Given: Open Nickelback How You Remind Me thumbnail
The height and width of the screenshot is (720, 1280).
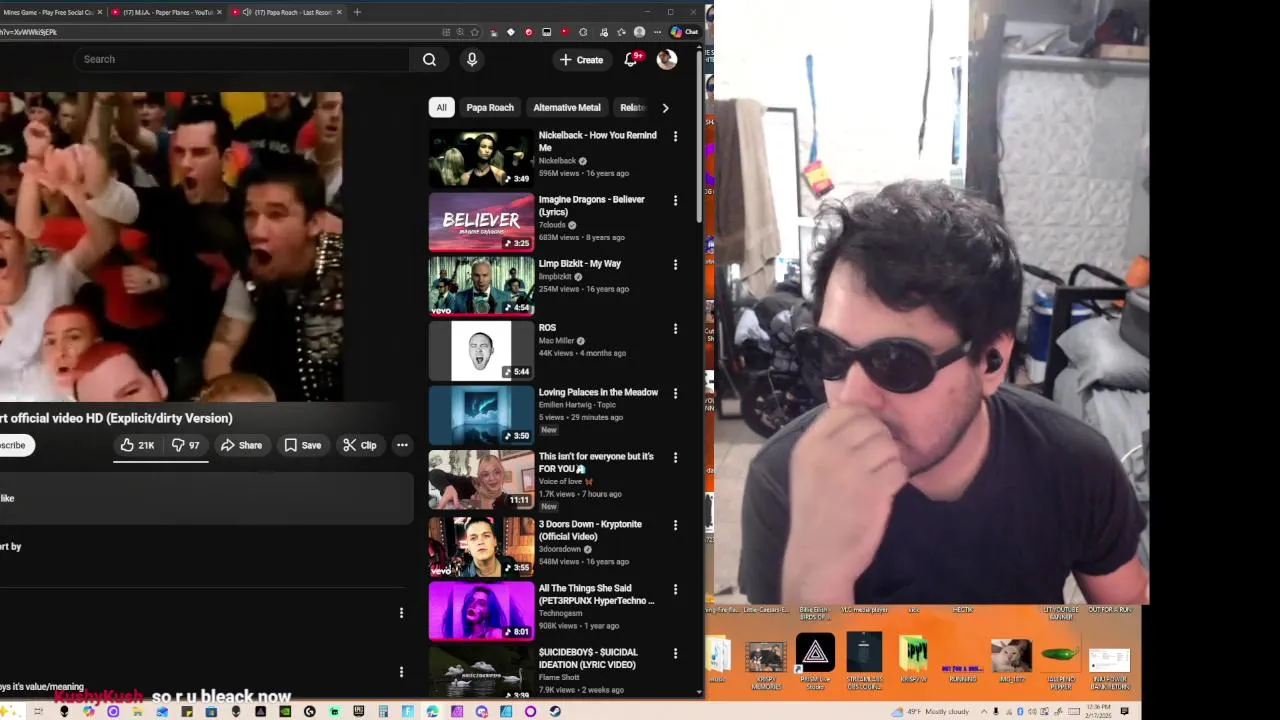Looking at the screenshot, I should point(481,158).
